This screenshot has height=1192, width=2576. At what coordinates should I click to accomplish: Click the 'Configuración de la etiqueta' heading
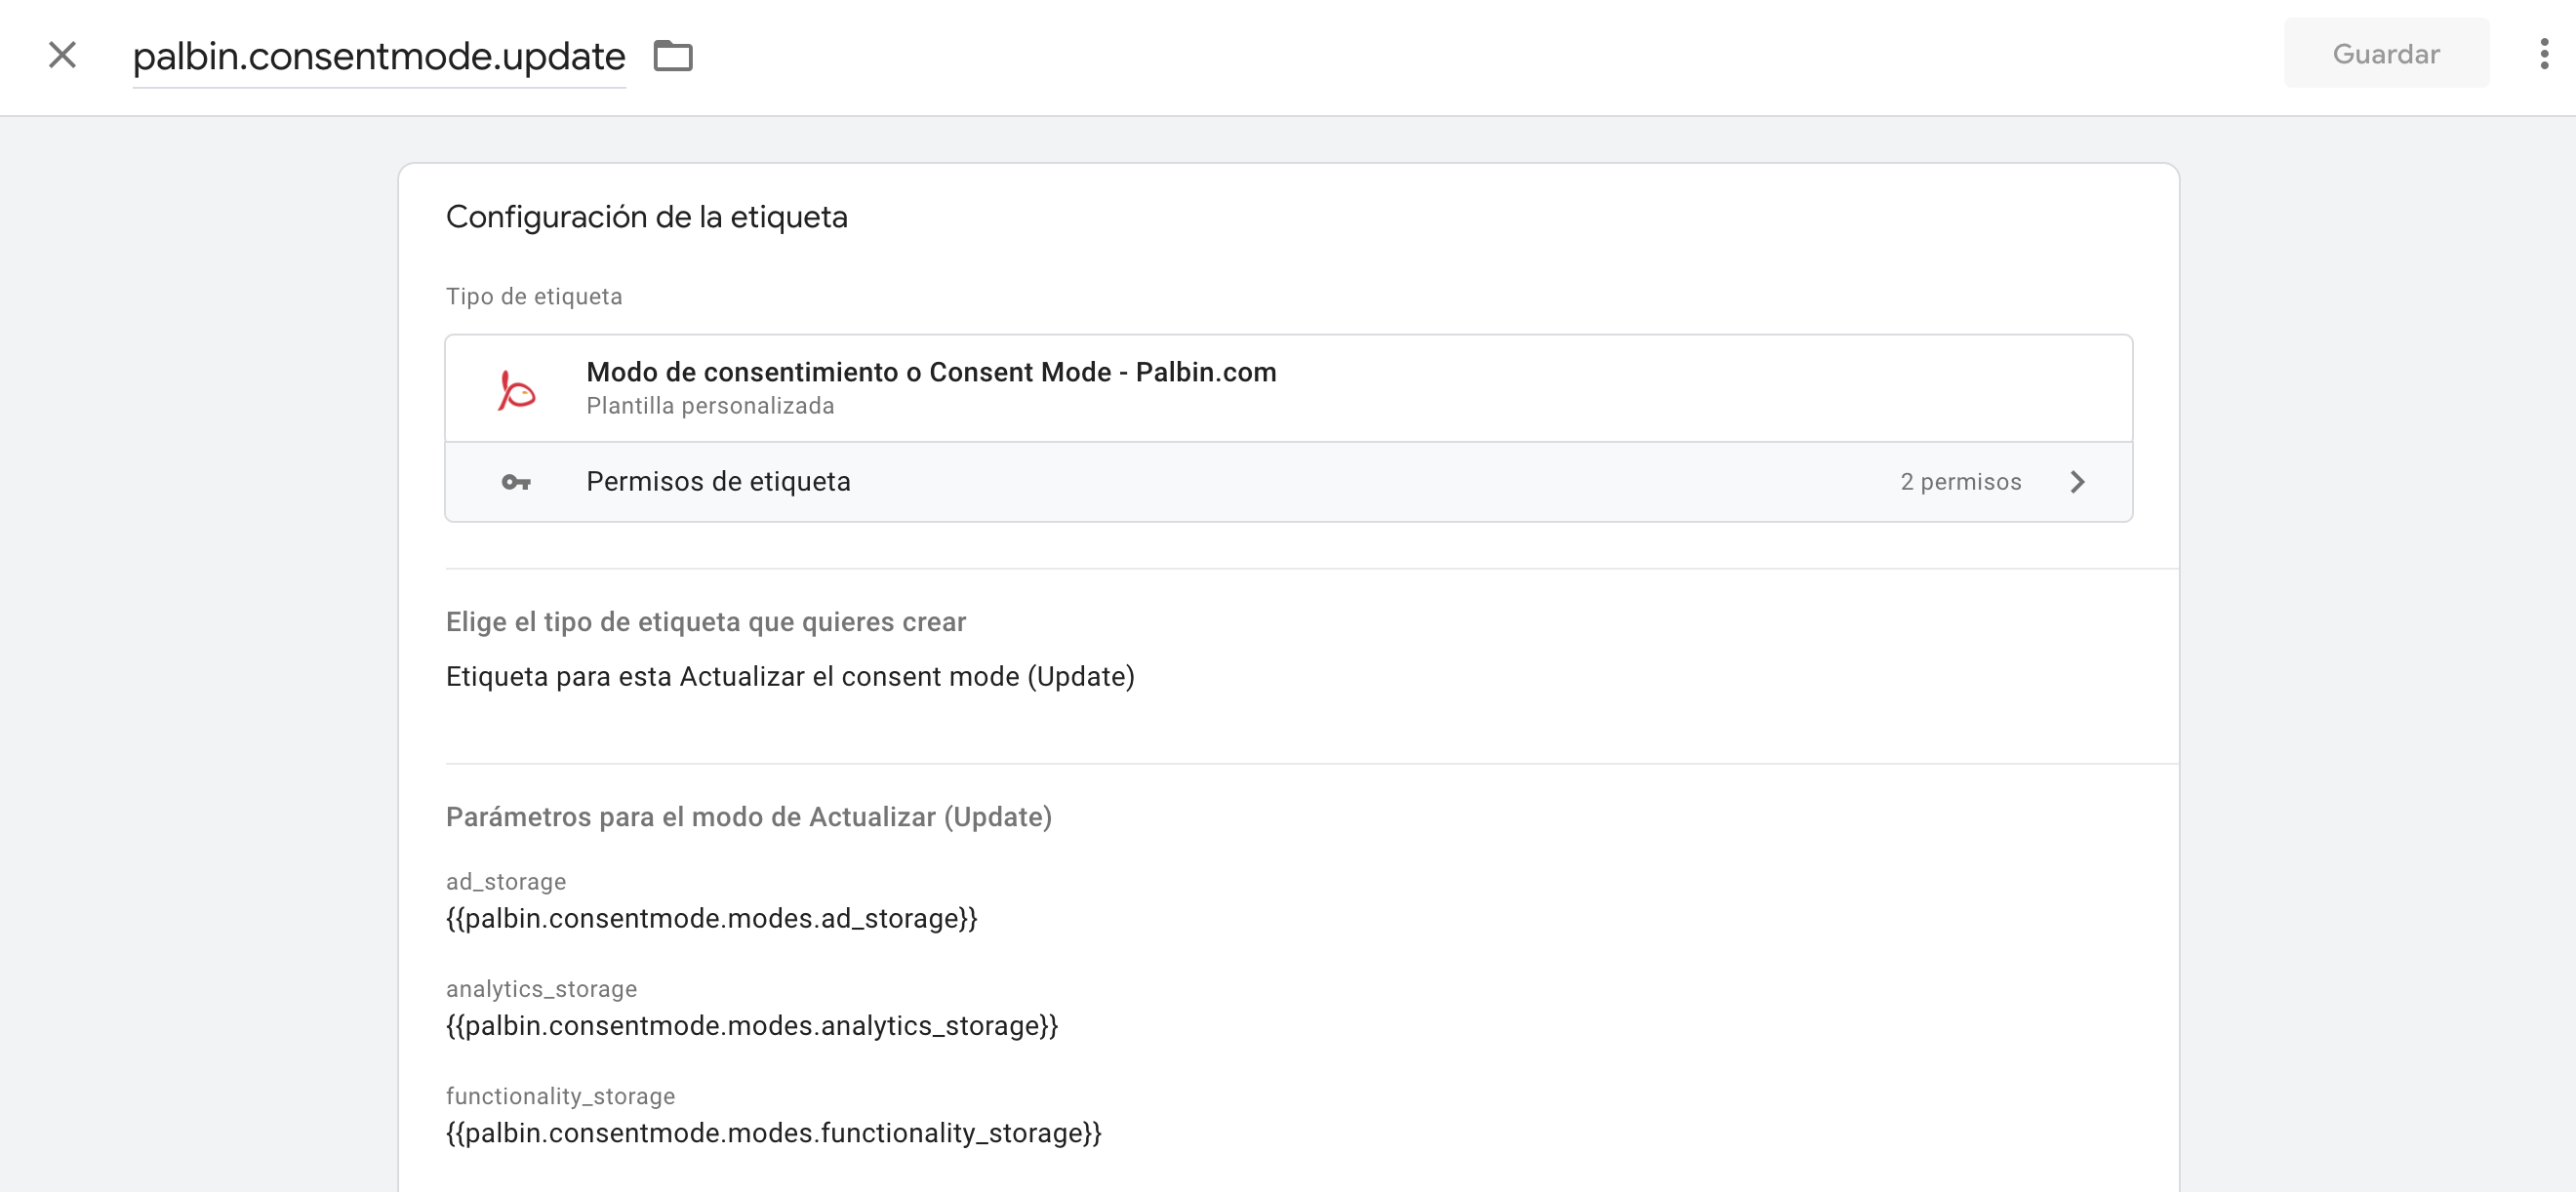tap(646, 217)
